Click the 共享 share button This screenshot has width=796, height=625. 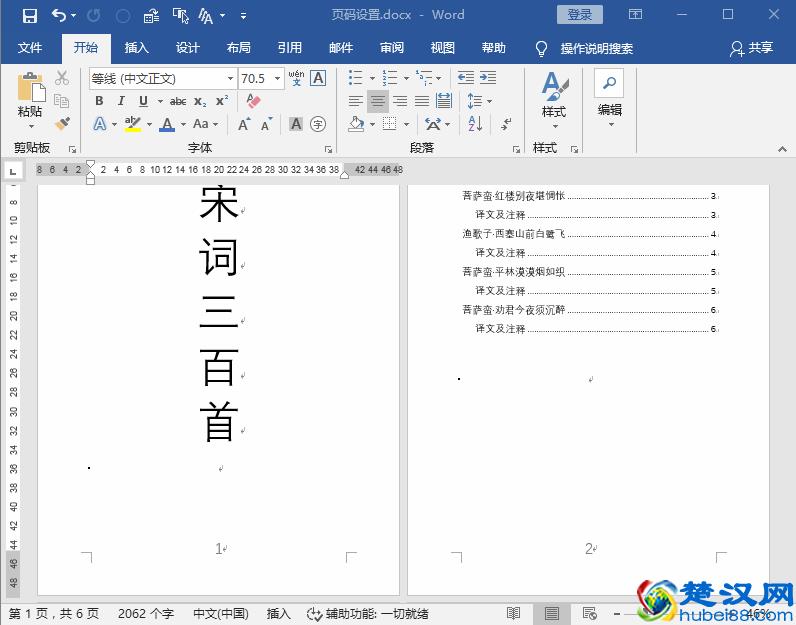752,48
